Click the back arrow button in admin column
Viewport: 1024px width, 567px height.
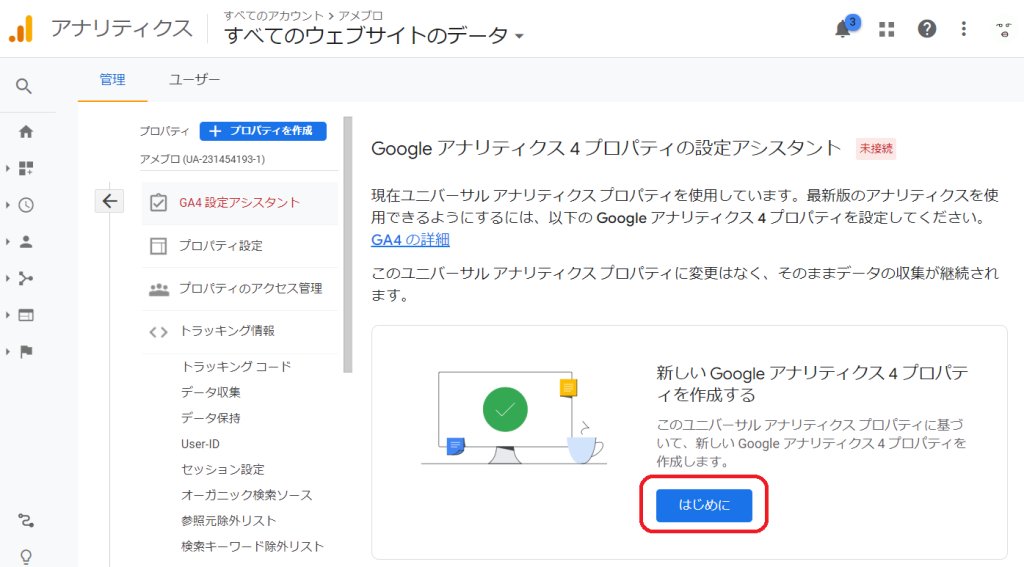click(x=109, y=201)
